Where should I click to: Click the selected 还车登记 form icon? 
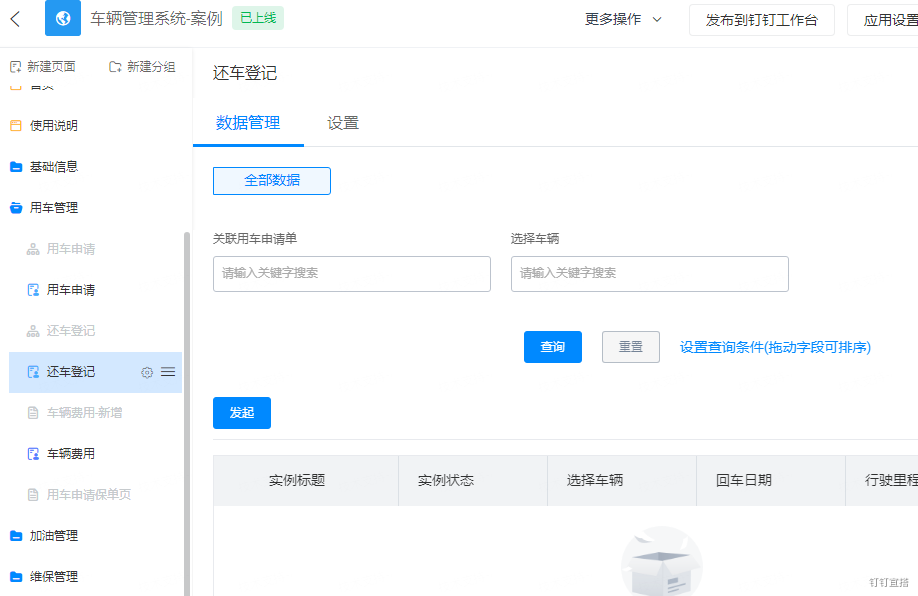tap(33, 372)
